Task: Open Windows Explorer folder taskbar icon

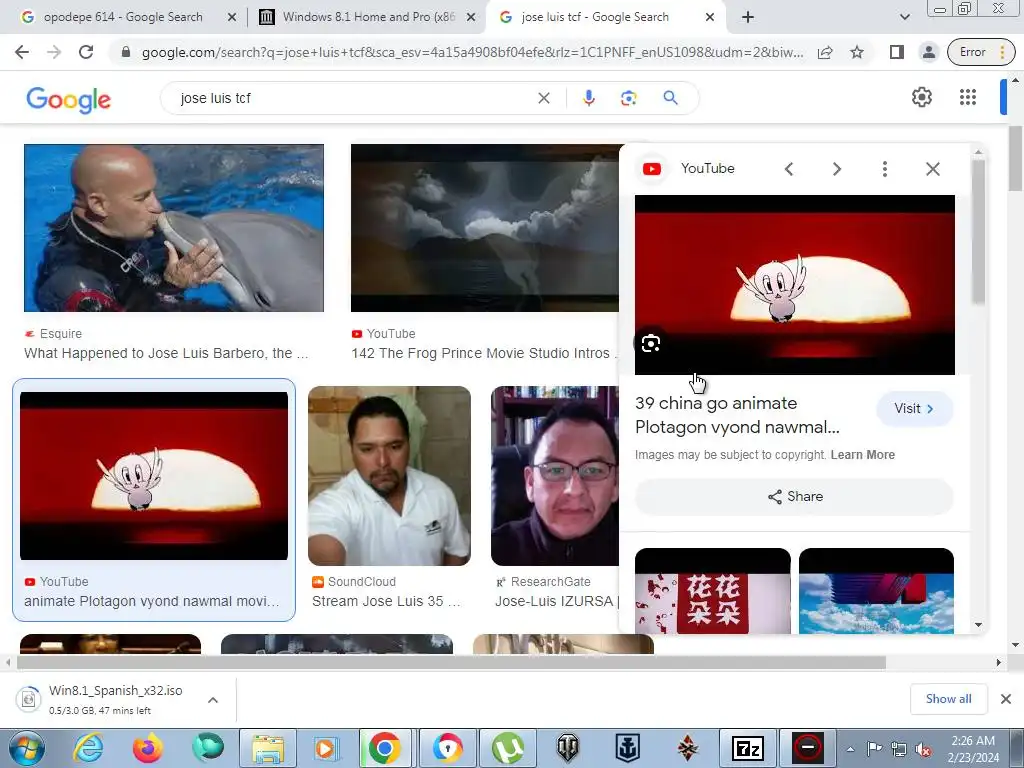Action: click(268, 748)
